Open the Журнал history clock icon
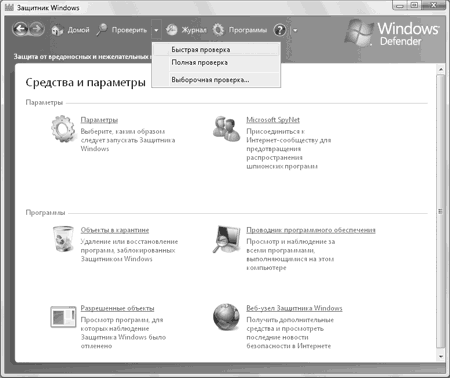The width and height of the screenshot is (450, 378). (171, 30)
